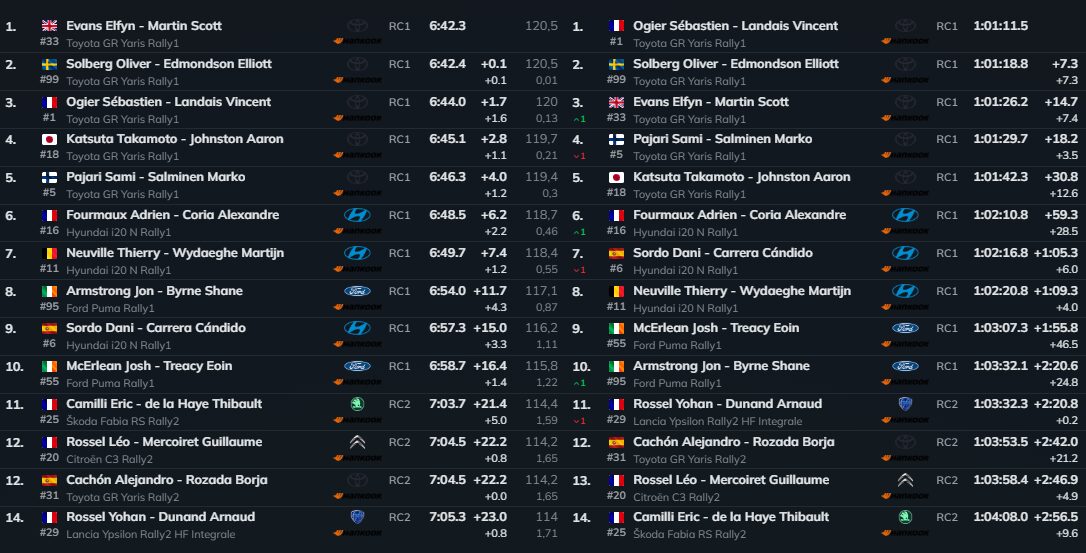Click the Lancia logo beside the 7:05.3 time
Image resolution: width=1086 pixels, height=553 pixels.
[357, 517]
